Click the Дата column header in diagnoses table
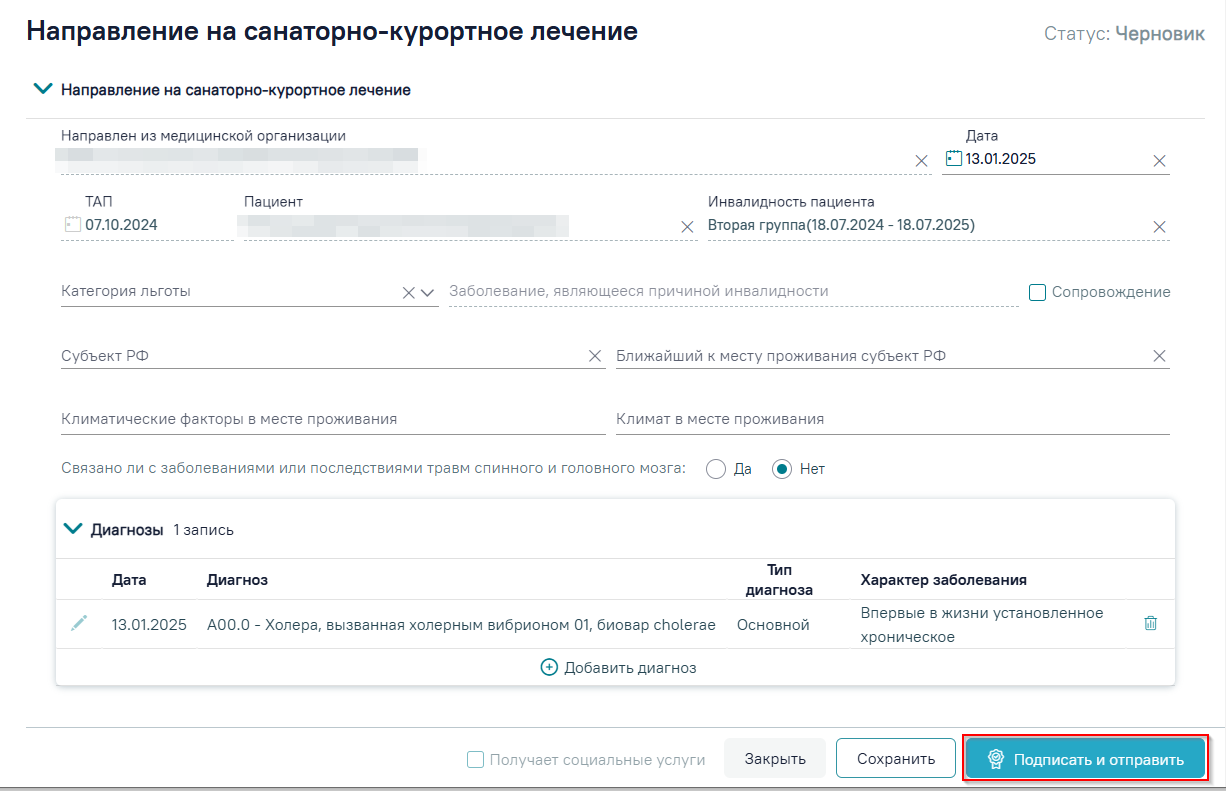1226x791 pixels. point(129,580)
